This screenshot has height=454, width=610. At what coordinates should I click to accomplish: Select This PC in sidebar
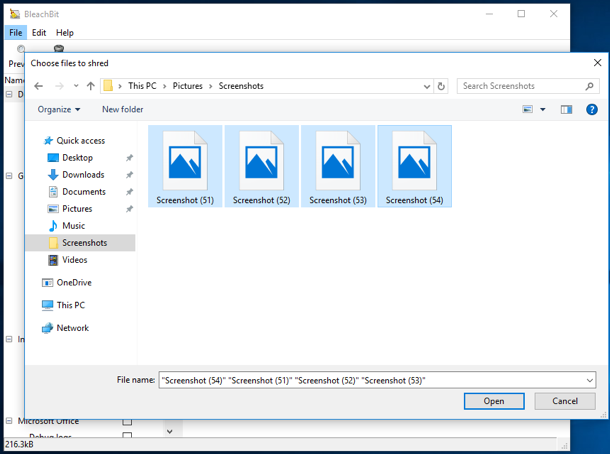(x=70, y=305)
